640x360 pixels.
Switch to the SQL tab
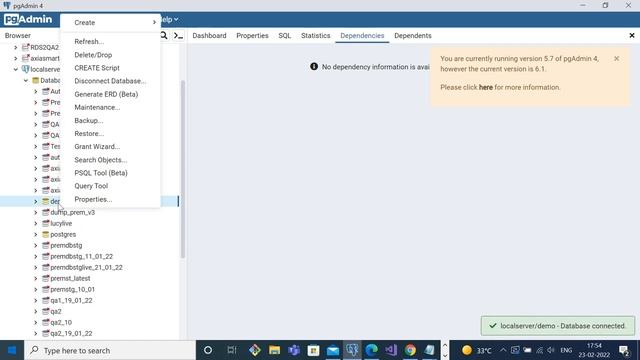click(x=284, y=36)
